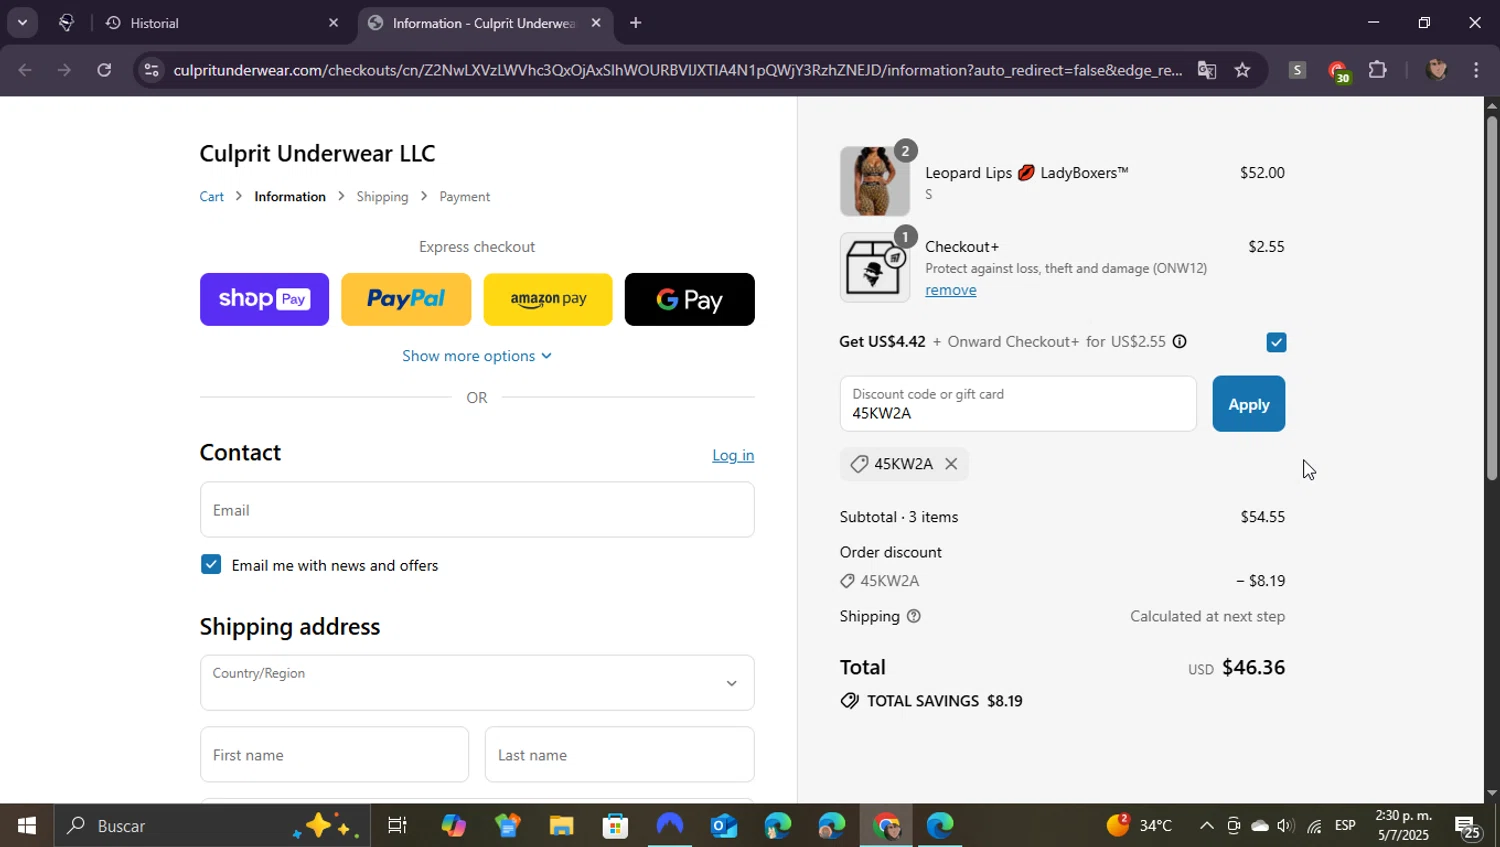The image size is (1500, 847).
Task: Uncheck Email me with news and offers
Action: 211,565
